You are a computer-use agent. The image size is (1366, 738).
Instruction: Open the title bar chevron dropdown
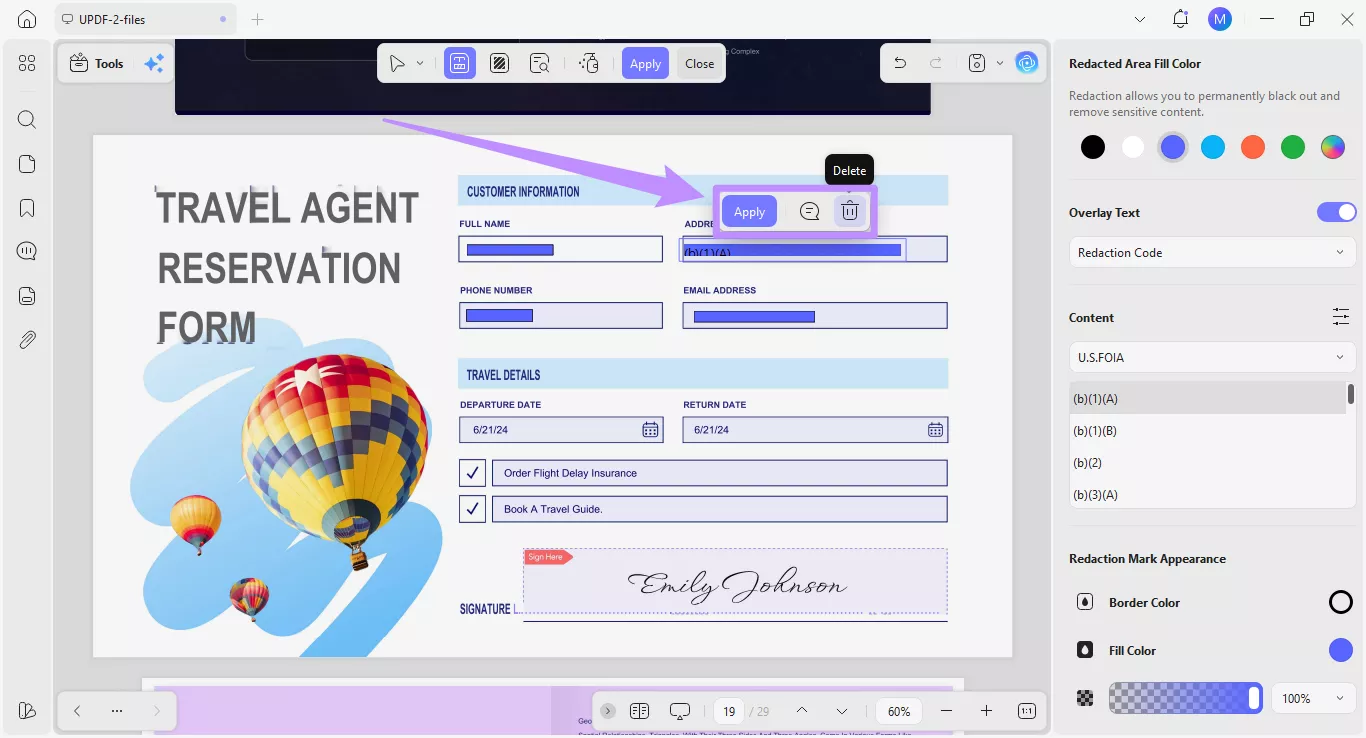[x=1141, y=19]
